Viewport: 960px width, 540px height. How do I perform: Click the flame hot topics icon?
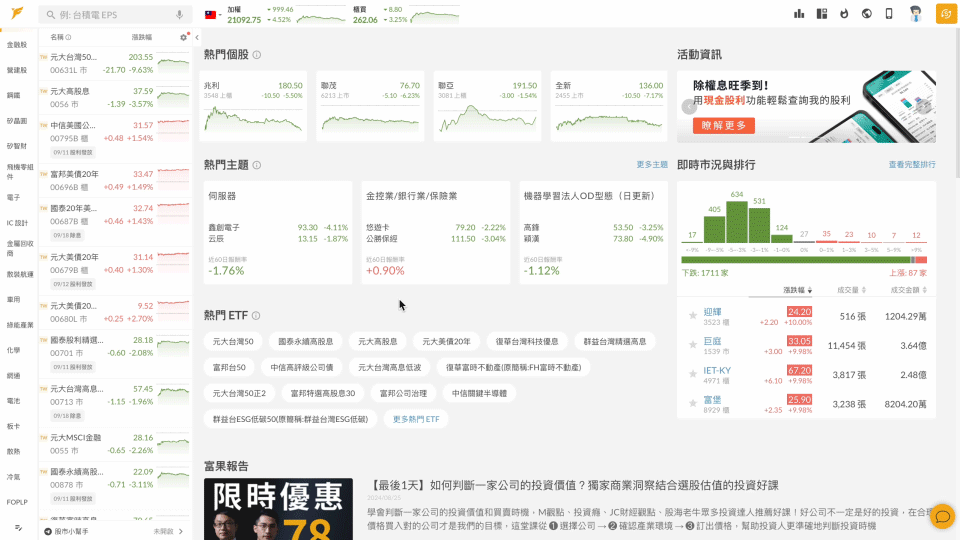(844, 14)
